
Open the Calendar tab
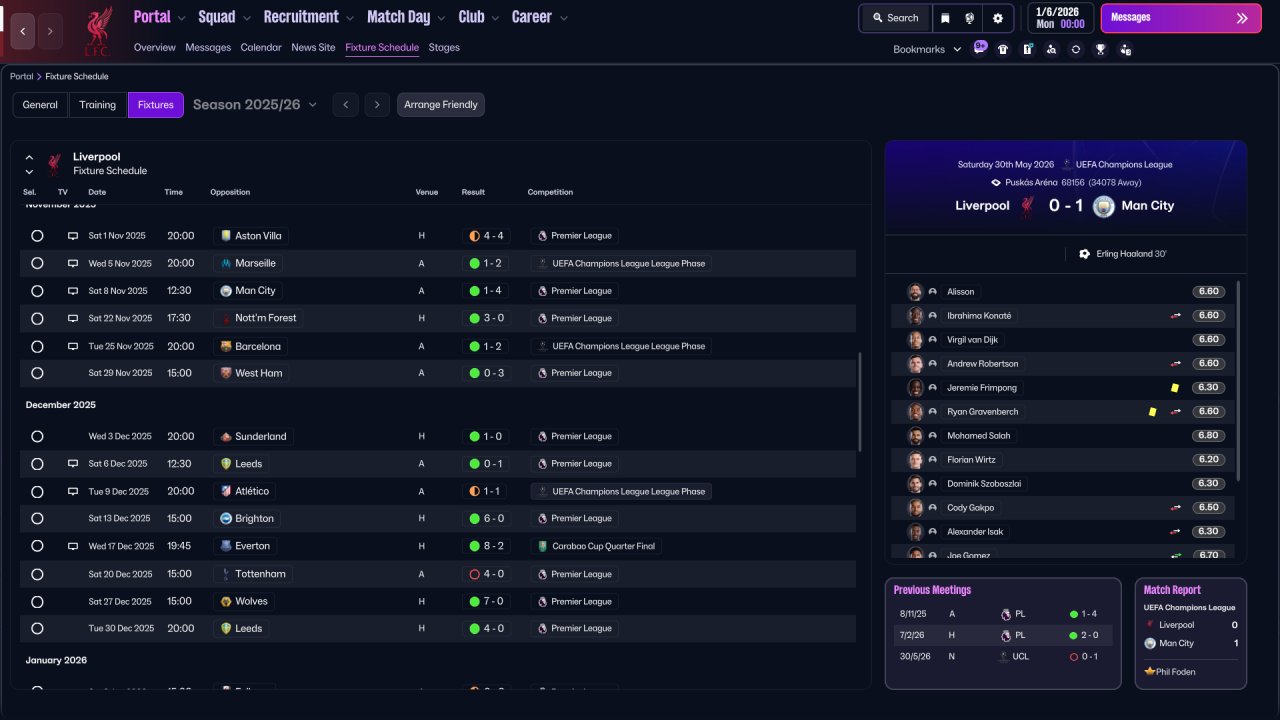pos(261,48)
